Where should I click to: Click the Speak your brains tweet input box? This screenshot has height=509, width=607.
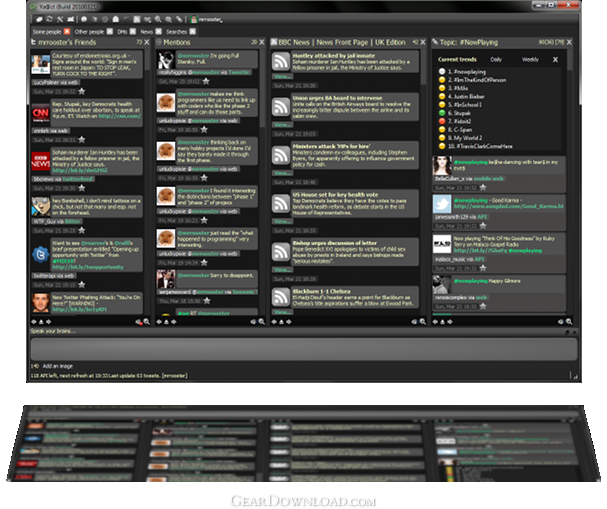point(304,349)
